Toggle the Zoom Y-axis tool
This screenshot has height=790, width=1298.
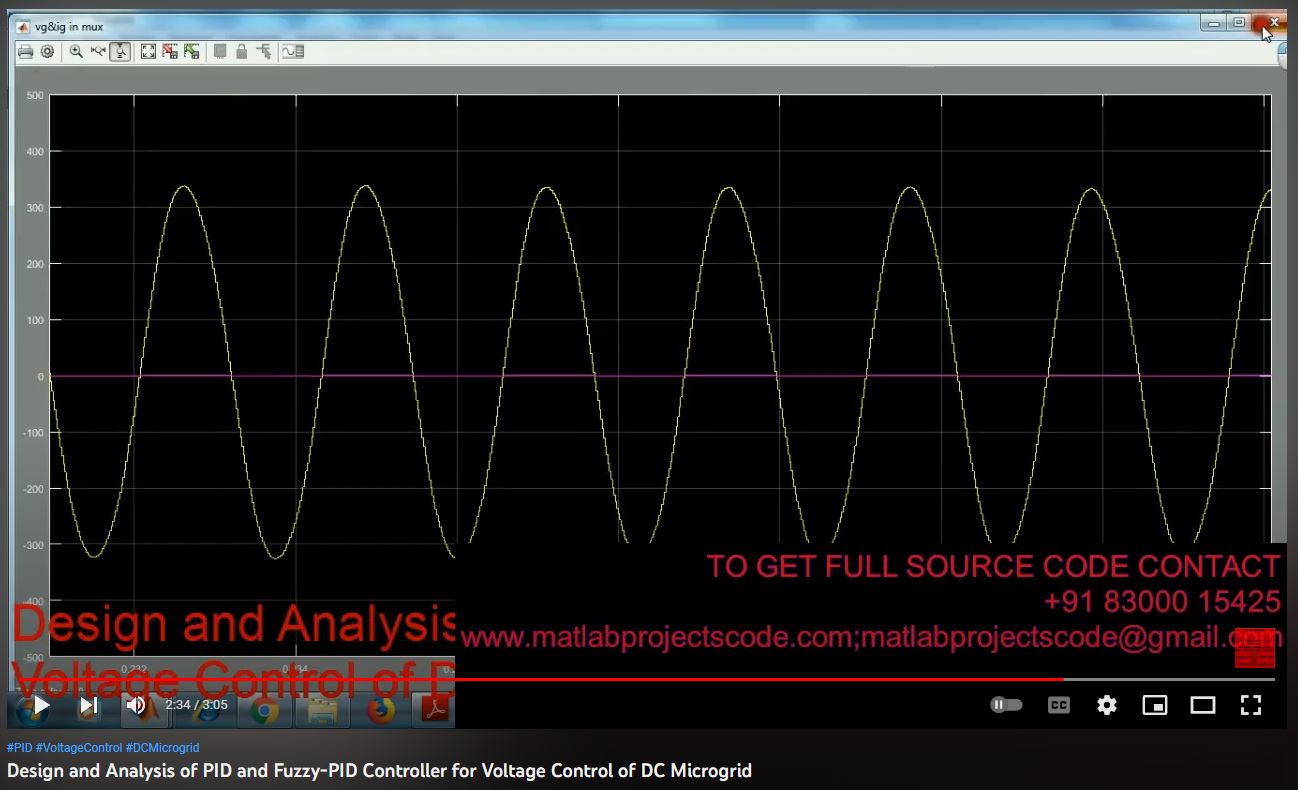point(120,51)
